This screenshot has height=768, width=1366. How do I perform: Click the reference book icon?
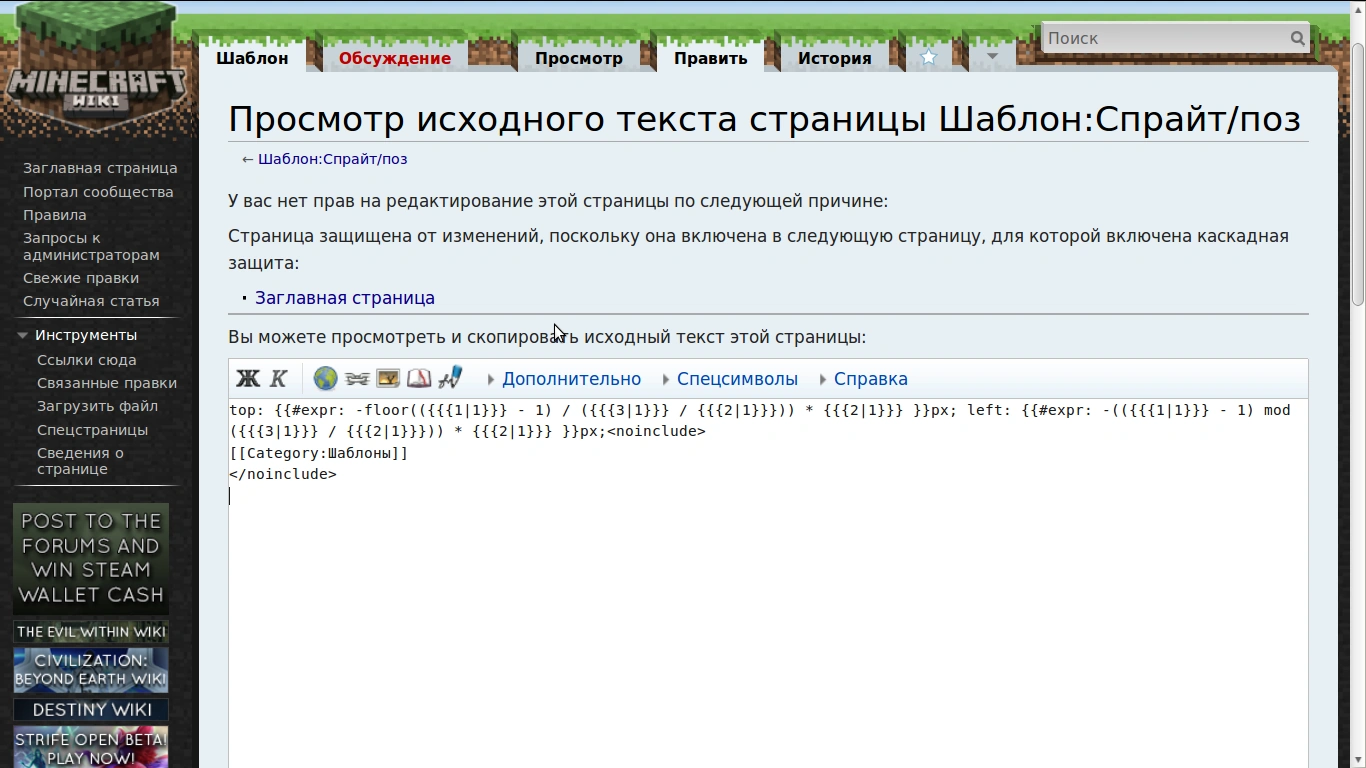(419, 378)
